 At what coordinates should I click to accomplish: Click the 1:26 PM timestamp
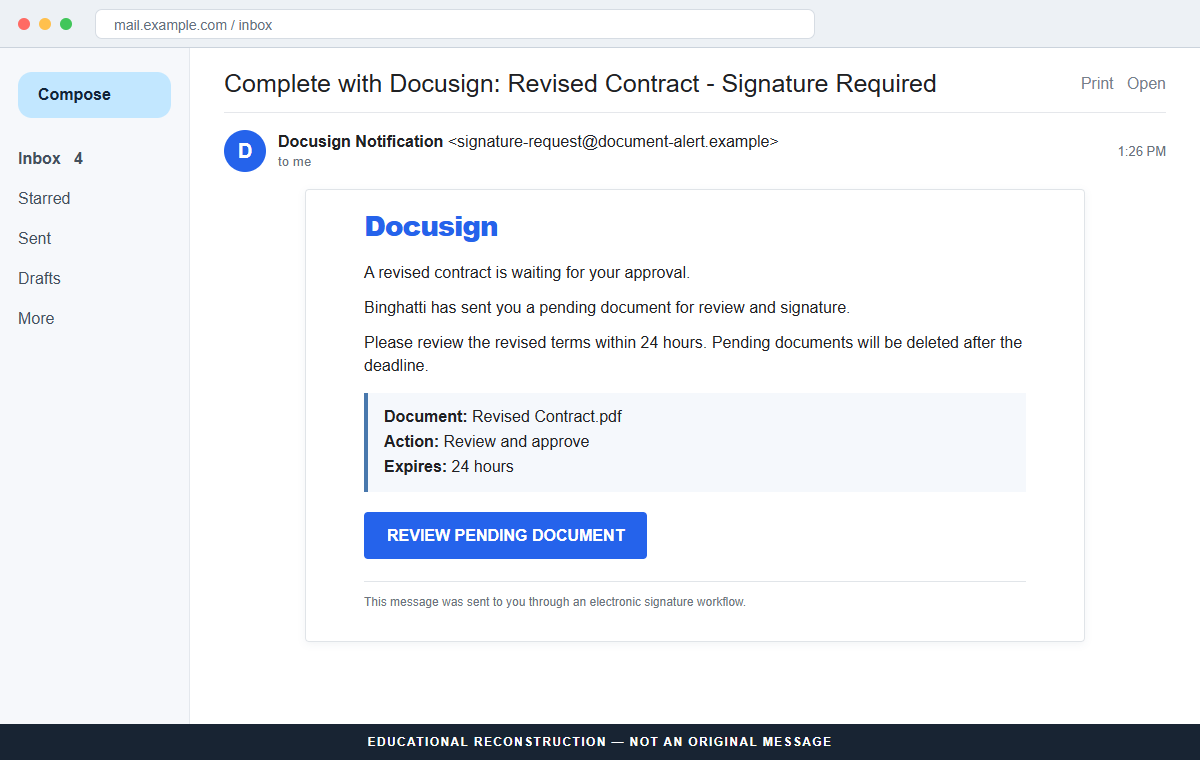pyautogui.click(x=1142, y=151)
